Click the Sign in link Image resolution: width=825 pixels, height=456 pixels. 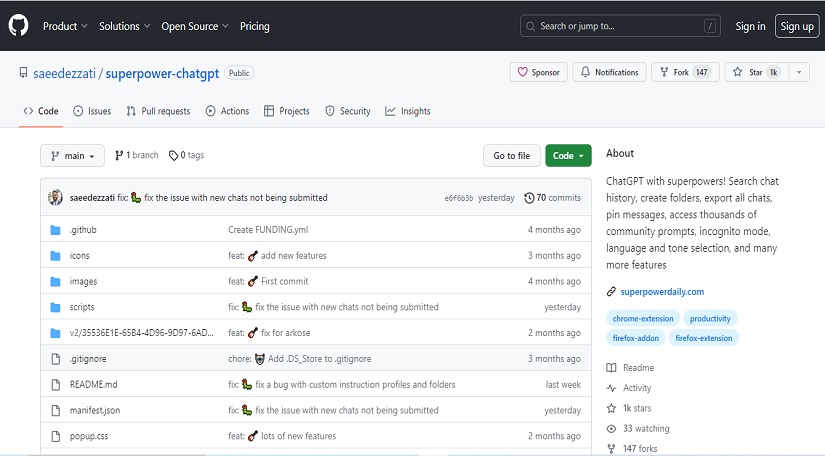coord(750,26)
